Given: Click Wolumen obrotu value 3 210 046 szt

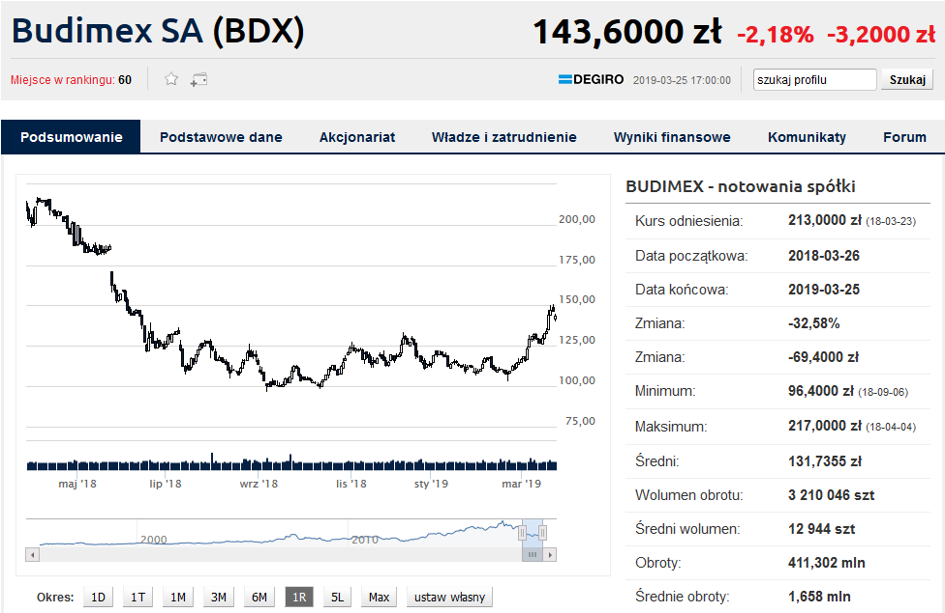Looking at the screenshot, I should [x=831, y=495].
